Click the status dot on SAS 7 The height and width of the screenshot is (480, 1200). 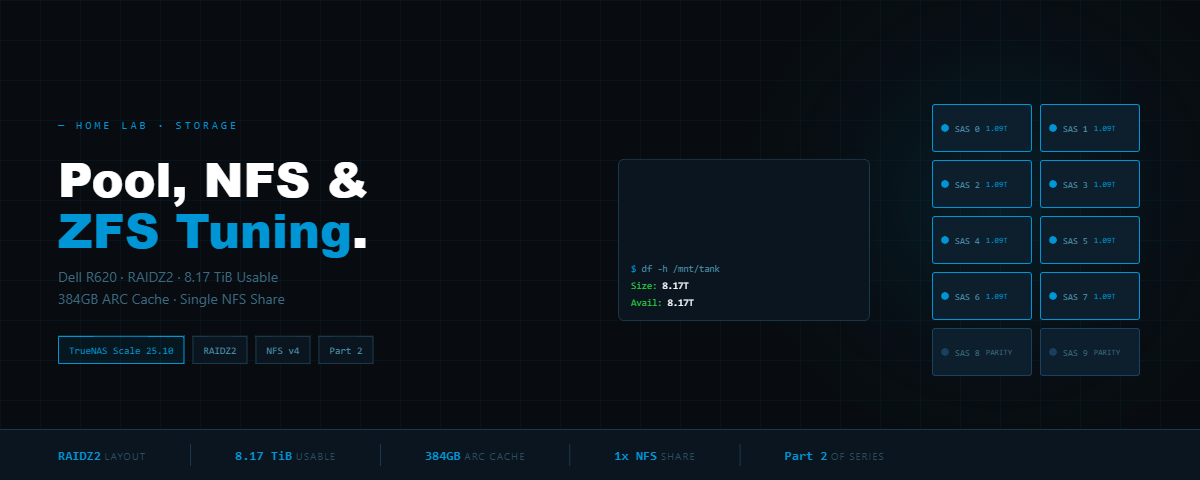coord(1053,296)
